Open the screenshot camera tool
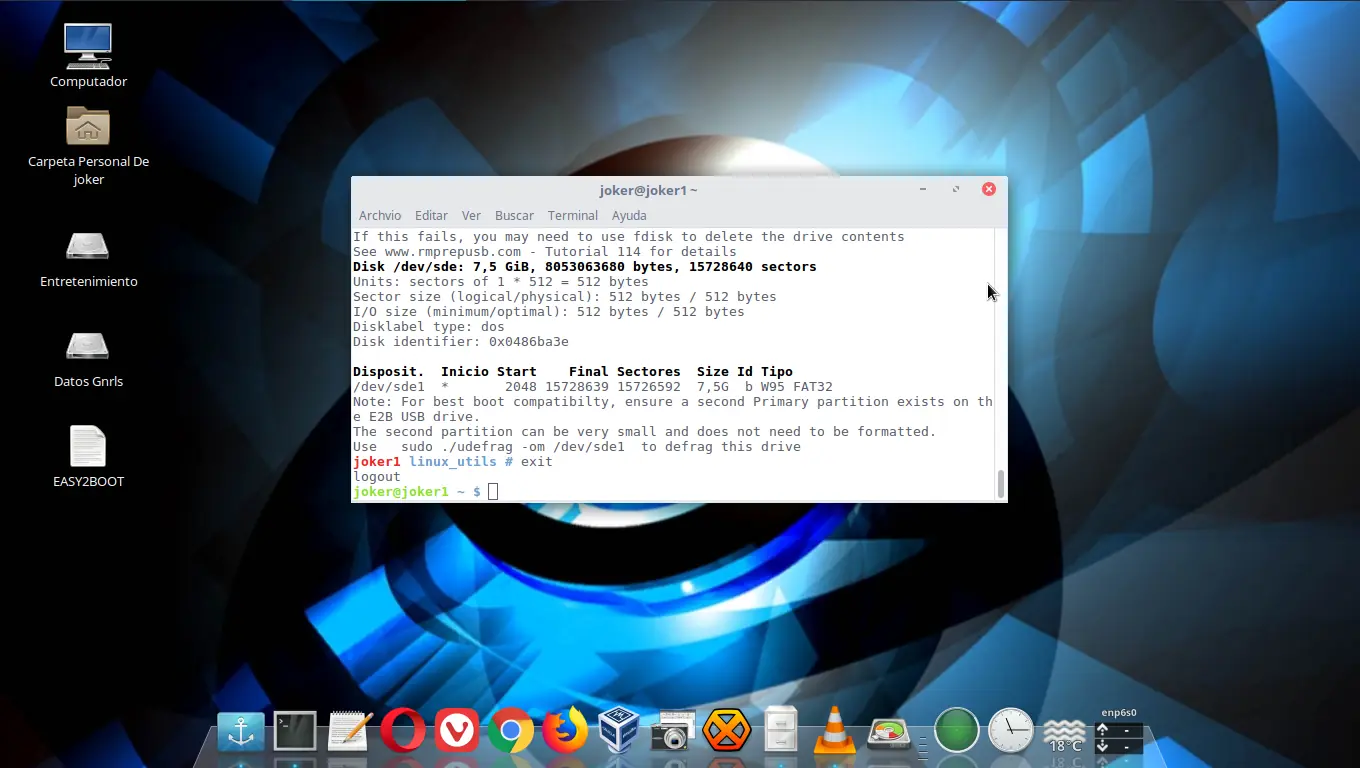Image resolution: width=1360 pixels, height=768 pixels. pyautogui.click(x=672, y=732)
